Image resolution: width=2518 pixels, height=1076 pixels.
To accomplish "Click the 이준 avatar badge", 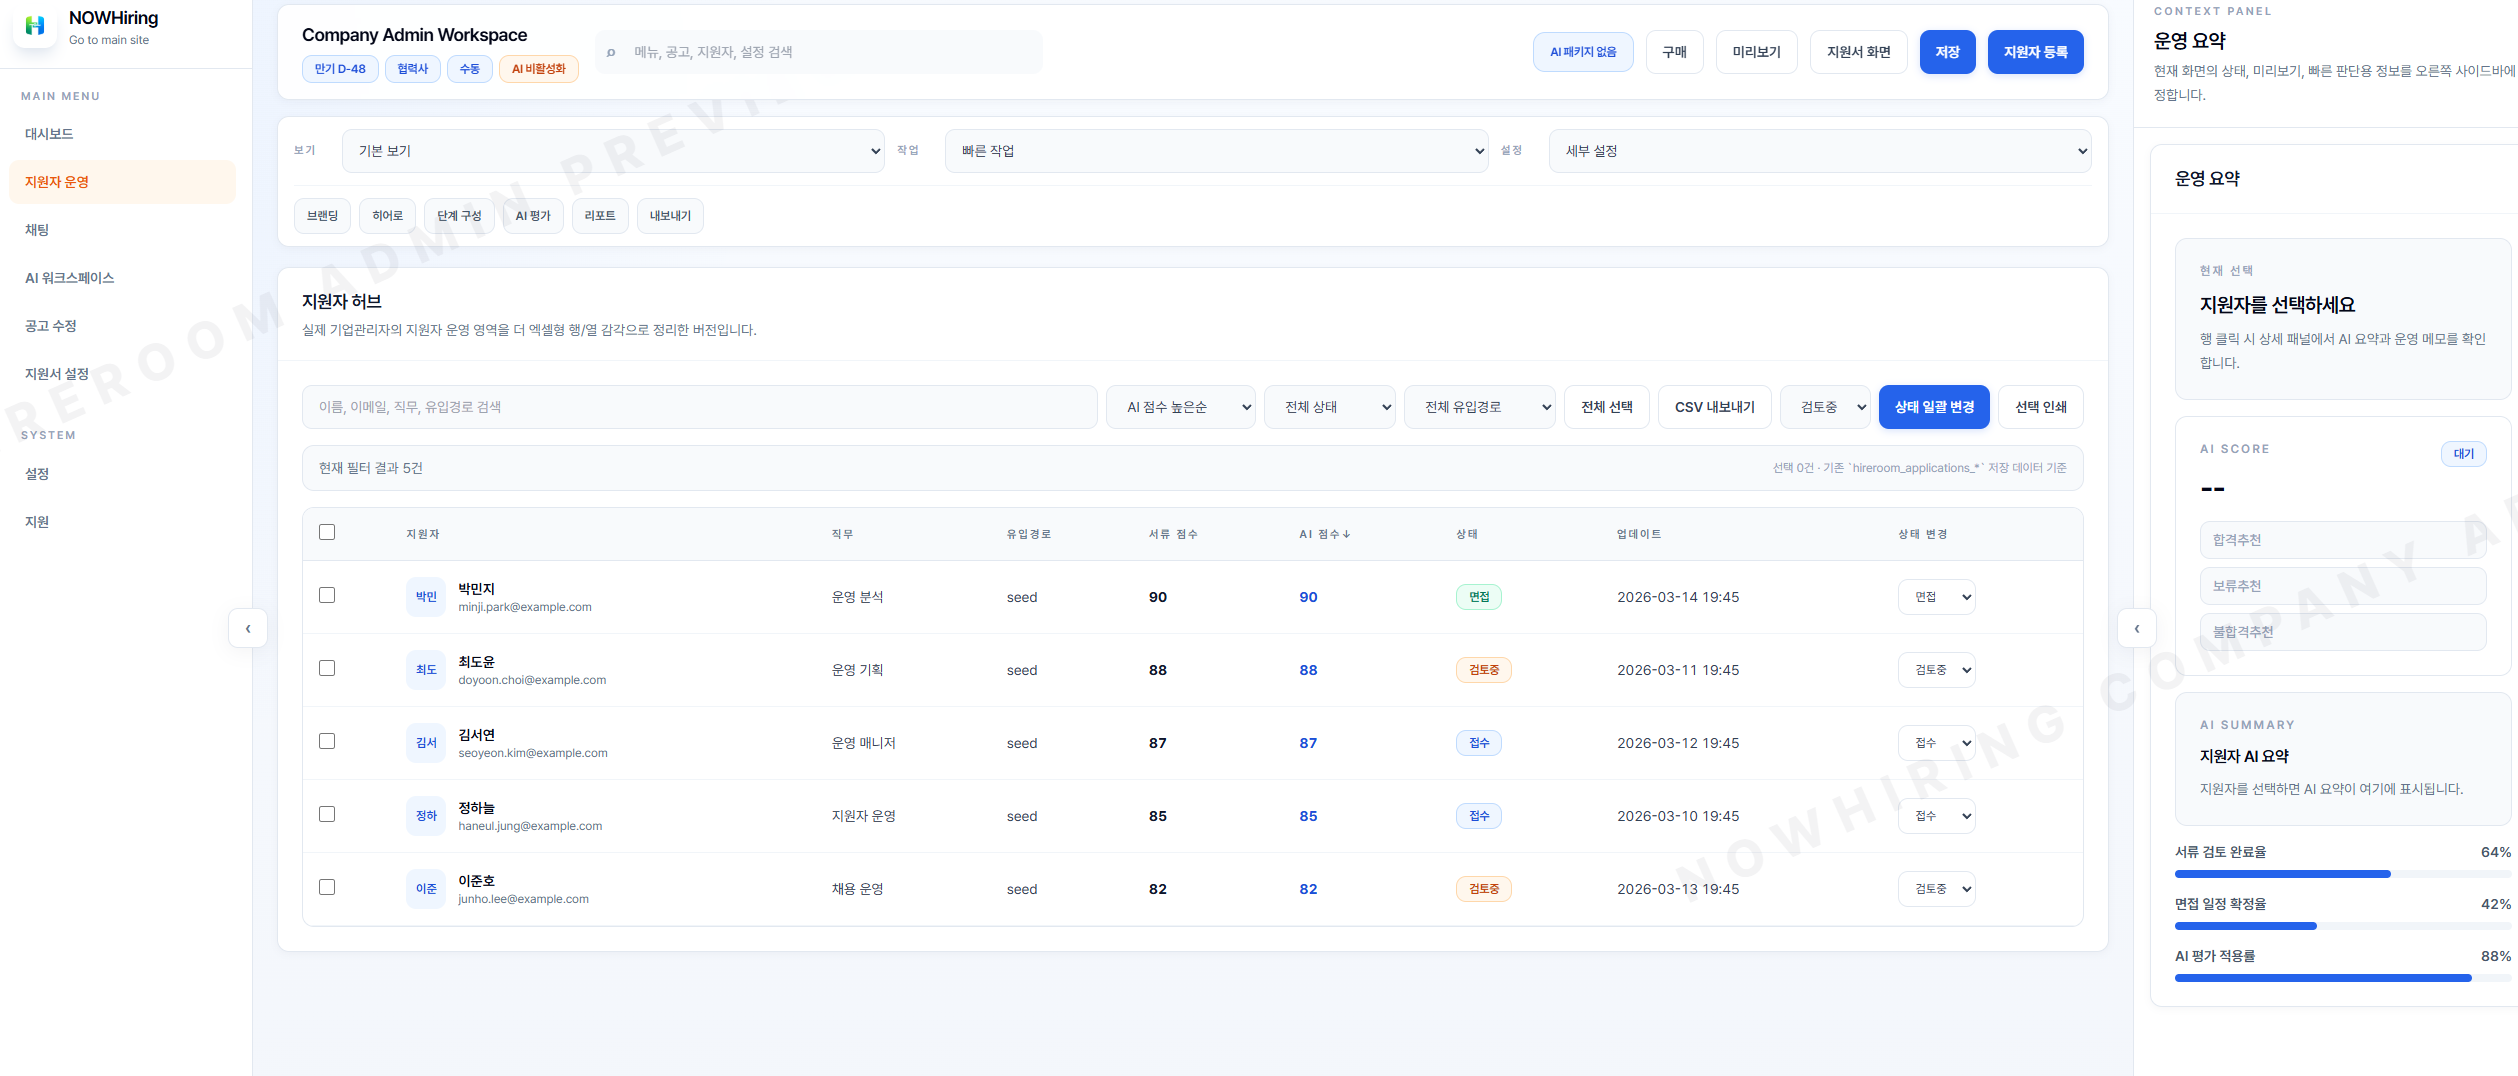I will (426, 889).
